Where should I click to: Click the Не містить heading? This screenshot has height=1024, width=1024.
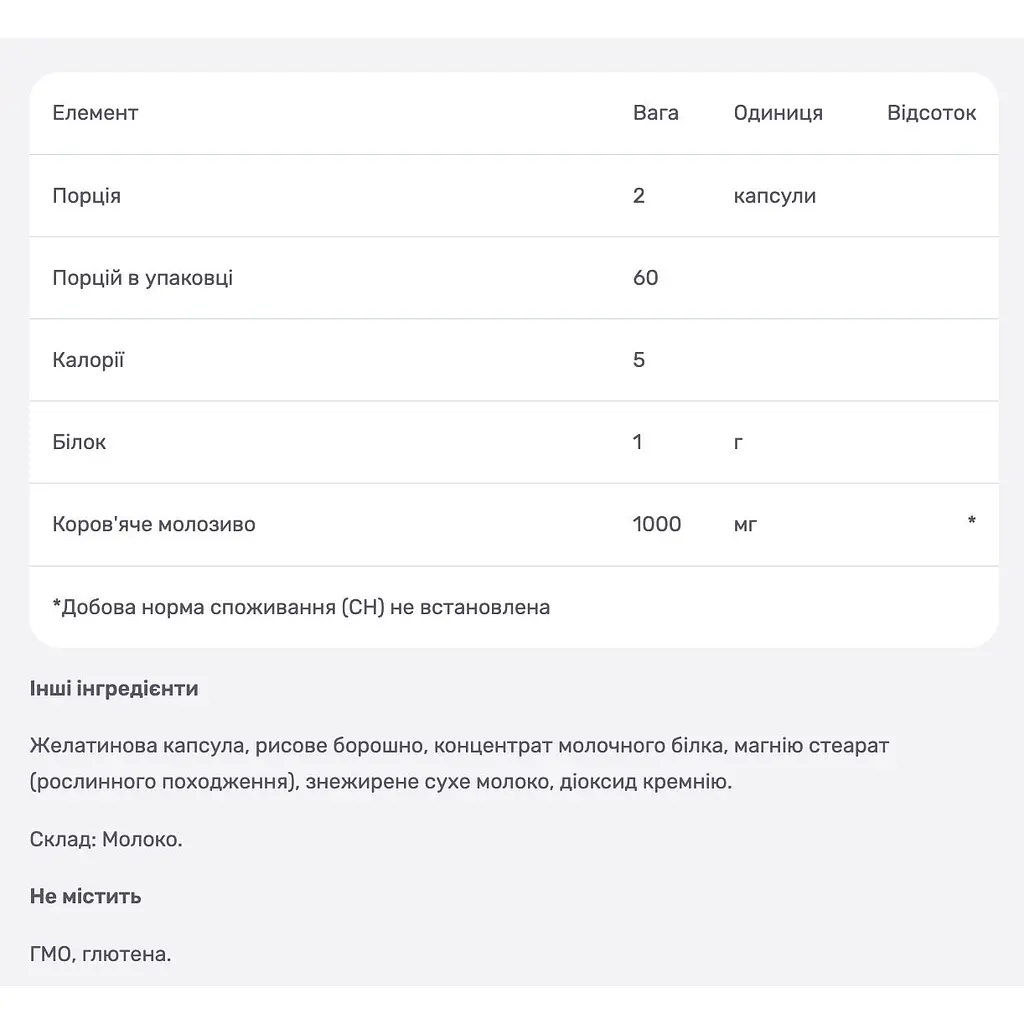(86, 897)
